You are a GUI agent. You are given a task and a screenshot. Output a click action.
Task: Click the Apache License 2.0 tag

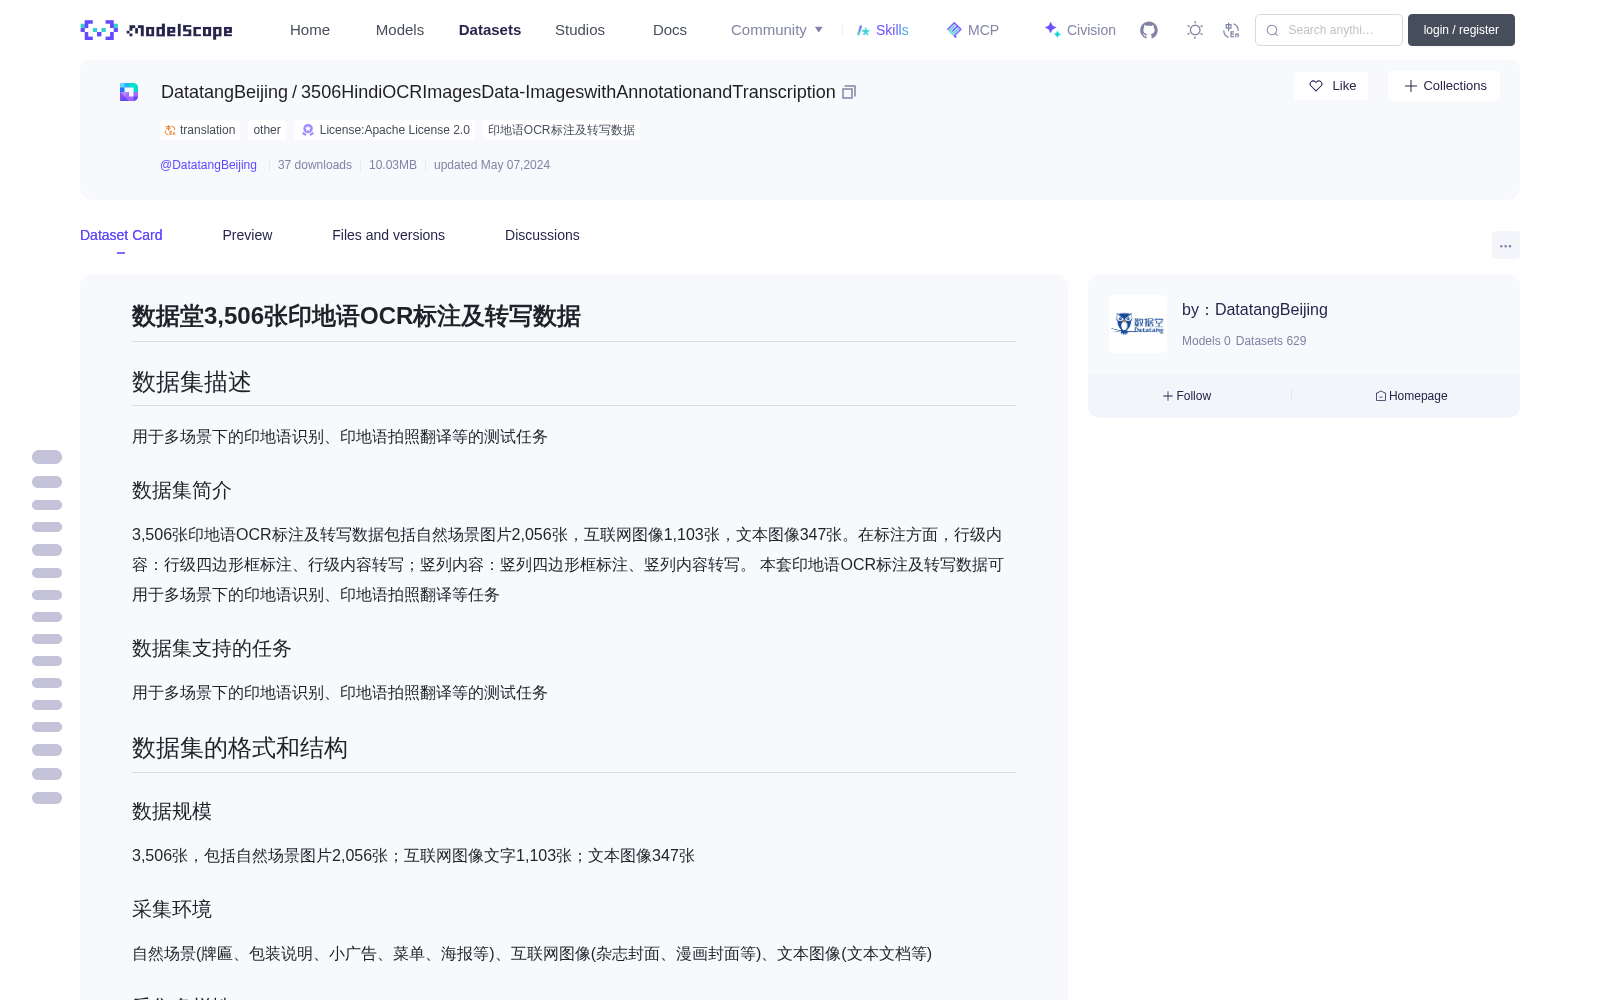point(386,130)
